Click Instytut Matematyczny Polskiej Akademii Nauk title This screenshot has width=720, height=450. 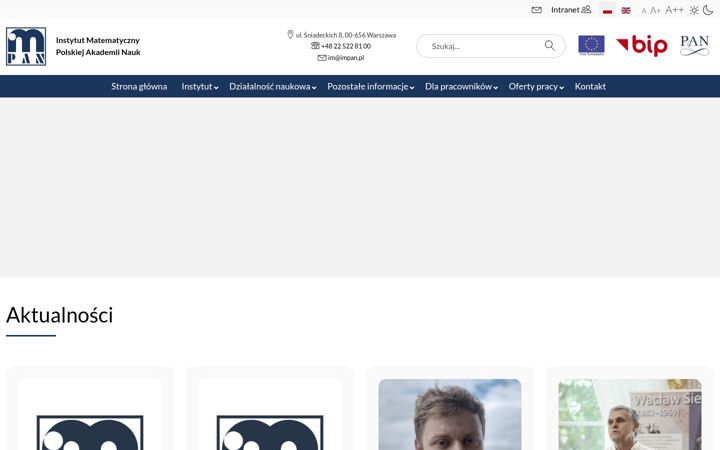[98, 46]
